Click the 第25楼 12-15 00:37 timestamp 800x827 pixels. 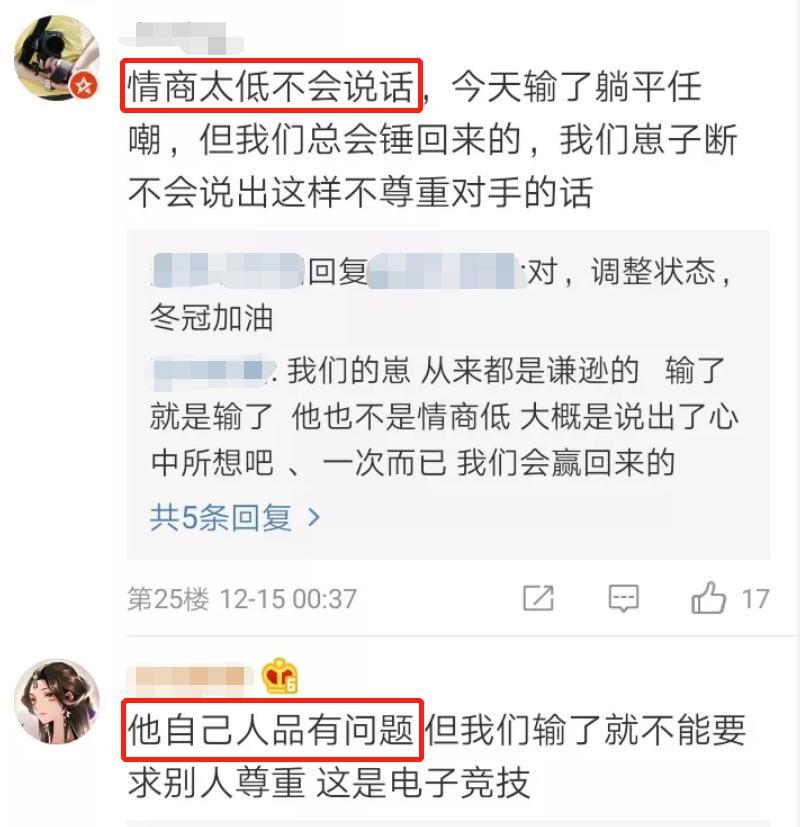(242, 599)
